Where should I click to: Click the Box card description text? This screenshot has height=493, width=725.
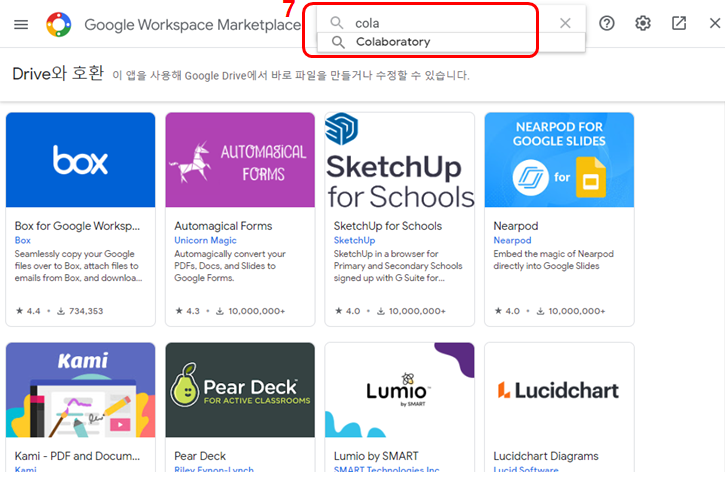click(78, 266)
